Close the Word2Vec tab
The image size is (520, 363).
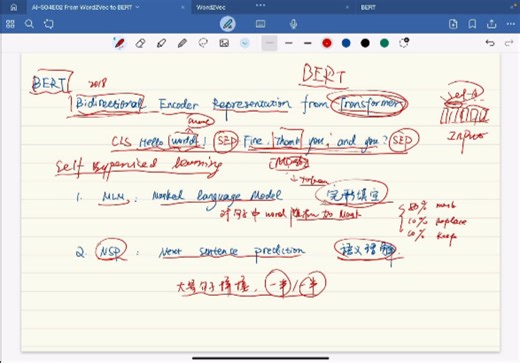coord(347,7)
